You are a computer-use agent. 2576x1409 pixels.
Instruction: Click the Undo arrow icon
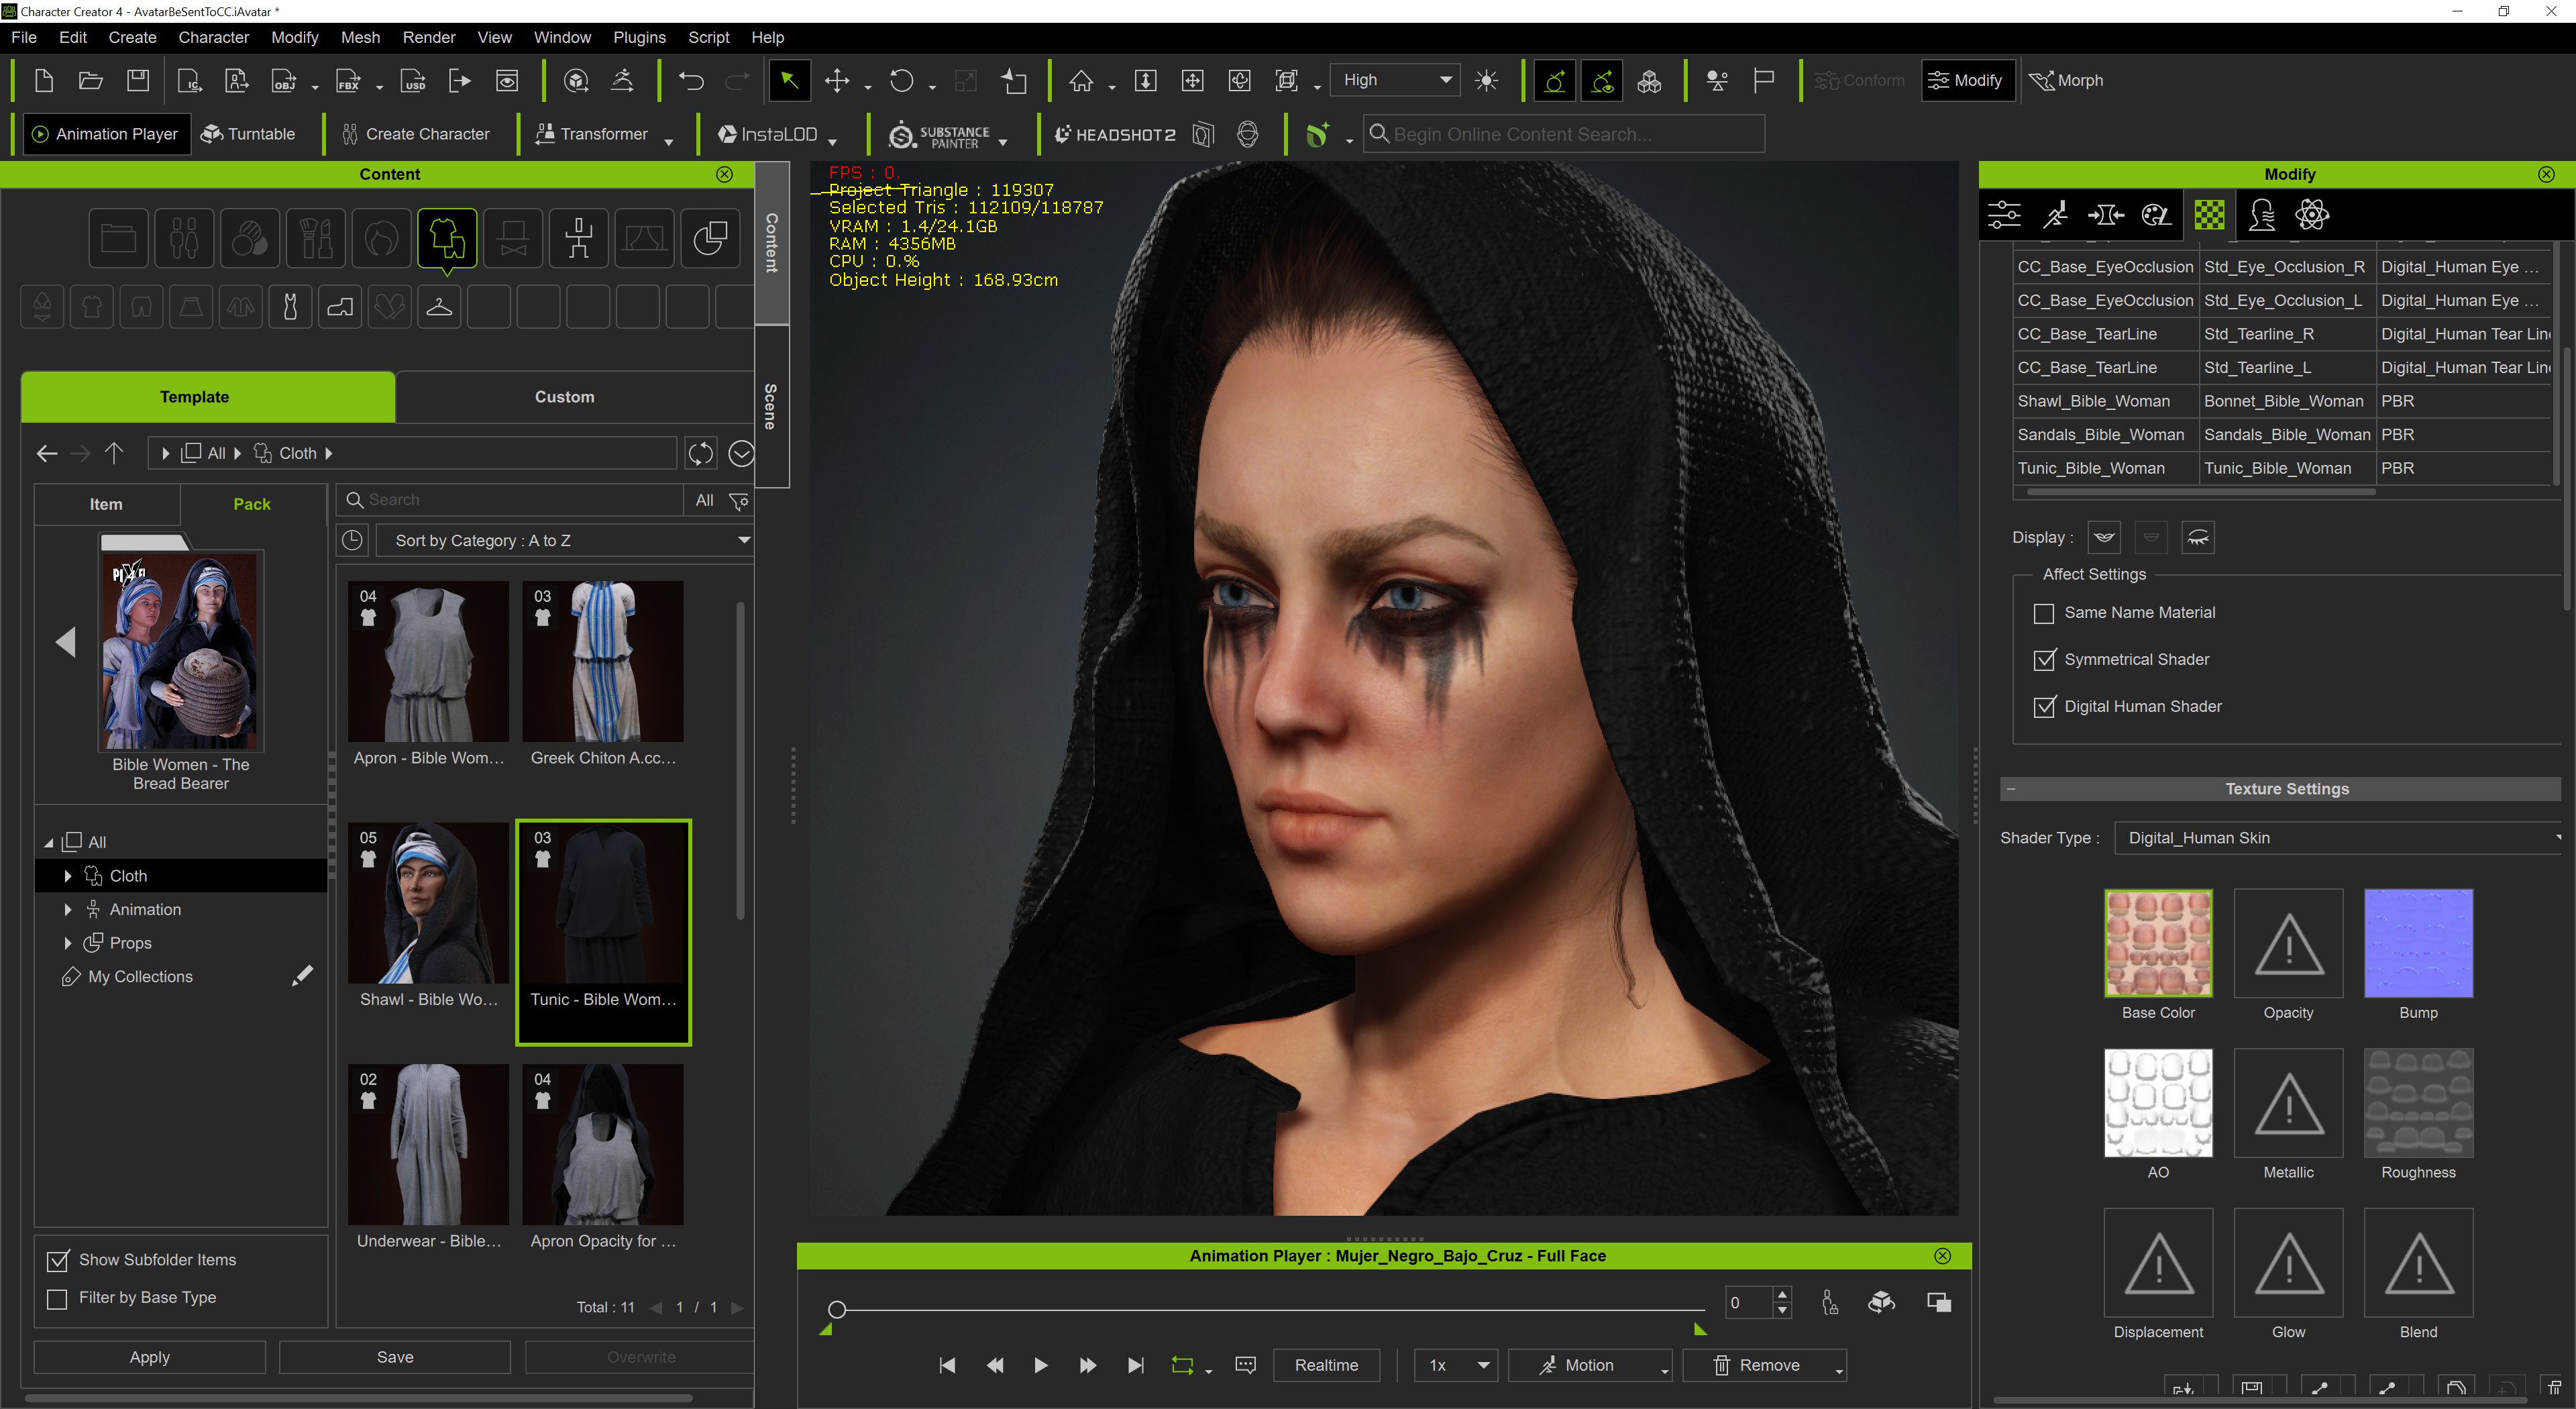pyautogui.click(x=691, y=81)
